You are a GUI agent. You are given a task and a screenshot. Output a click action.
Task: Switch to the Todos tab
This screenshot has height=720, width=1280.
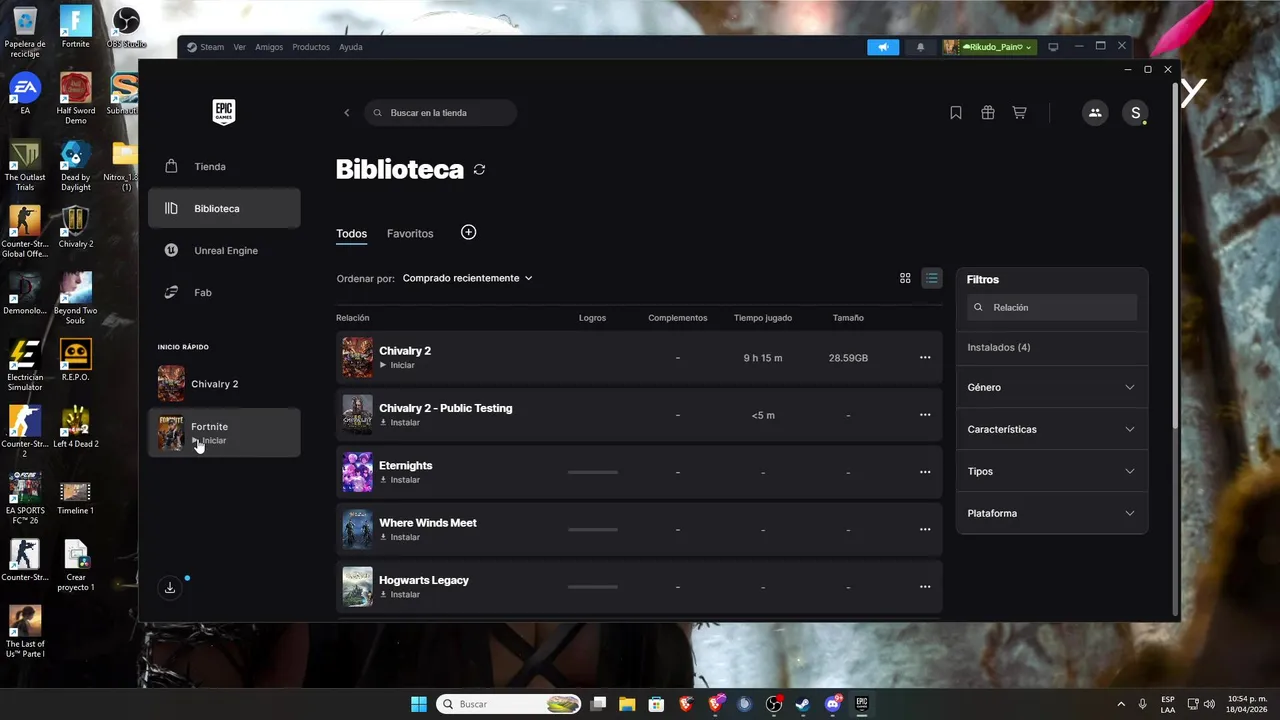(351, 234)
